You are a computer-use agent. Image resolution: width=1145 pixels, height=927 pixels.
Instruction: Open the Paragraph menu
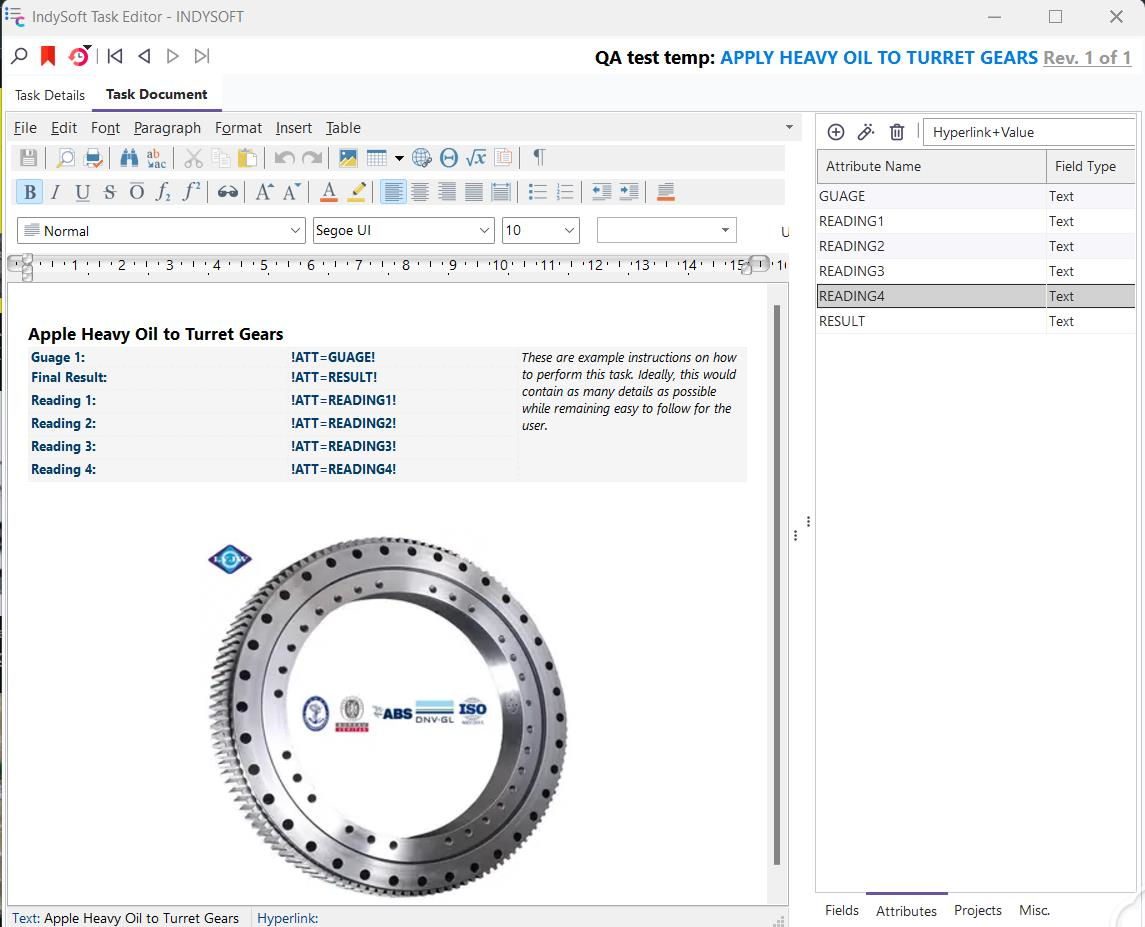click(167, 128)
